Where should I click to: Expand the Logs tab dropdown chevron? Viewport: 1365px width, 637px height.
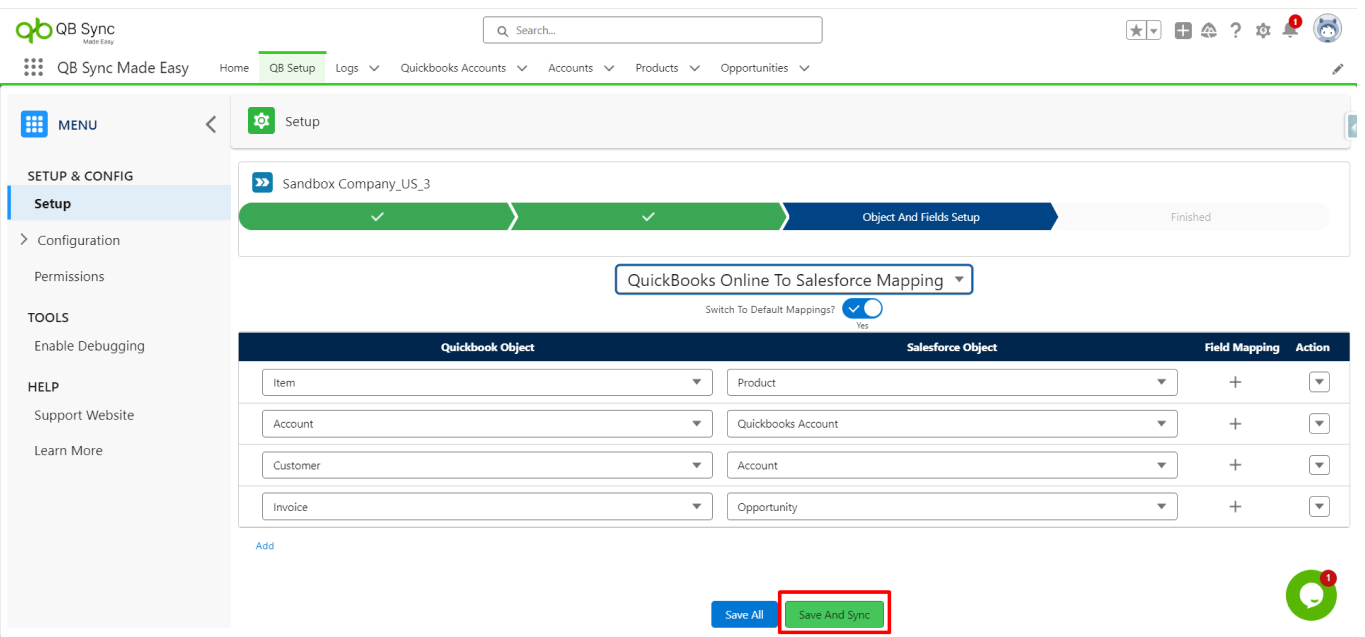[374, 68]
